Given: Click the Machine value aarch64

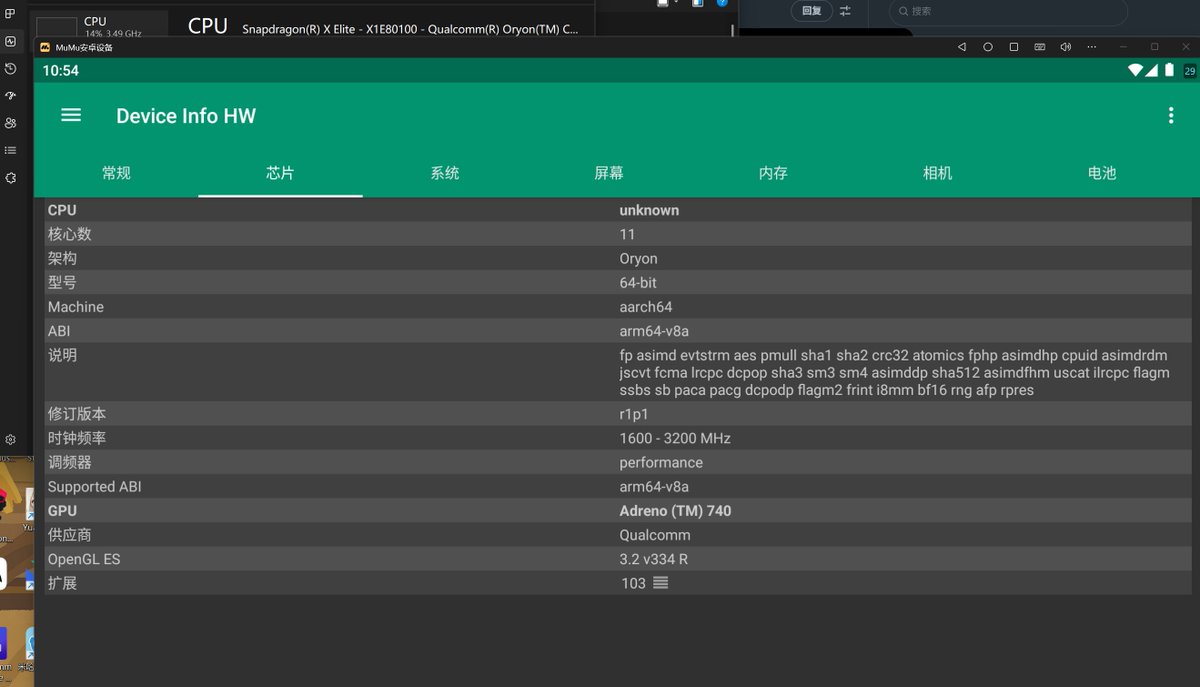Looking at the screenshot, I should [x=646, y=307].
